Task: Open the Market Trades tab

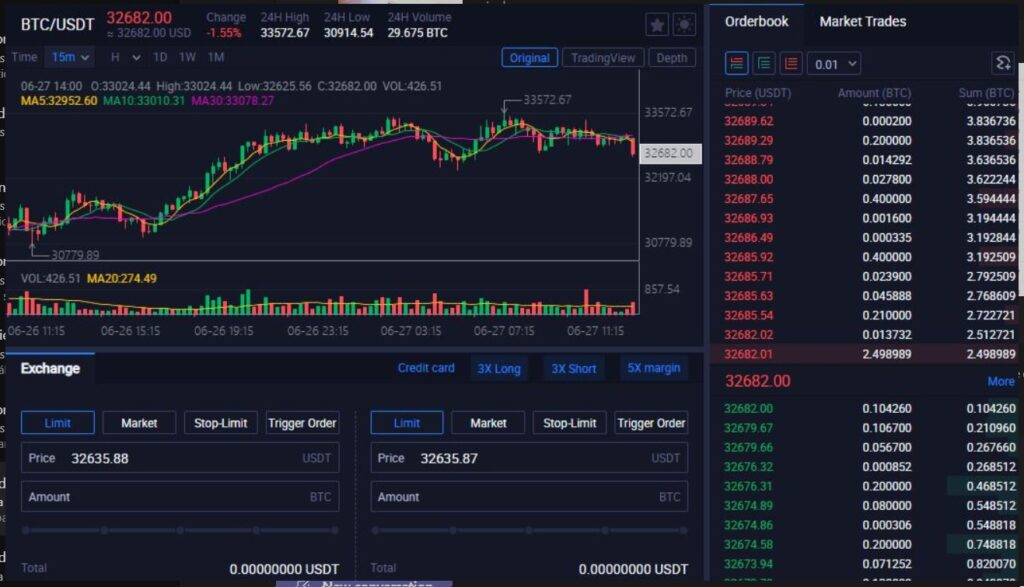Action: point(862,22)
